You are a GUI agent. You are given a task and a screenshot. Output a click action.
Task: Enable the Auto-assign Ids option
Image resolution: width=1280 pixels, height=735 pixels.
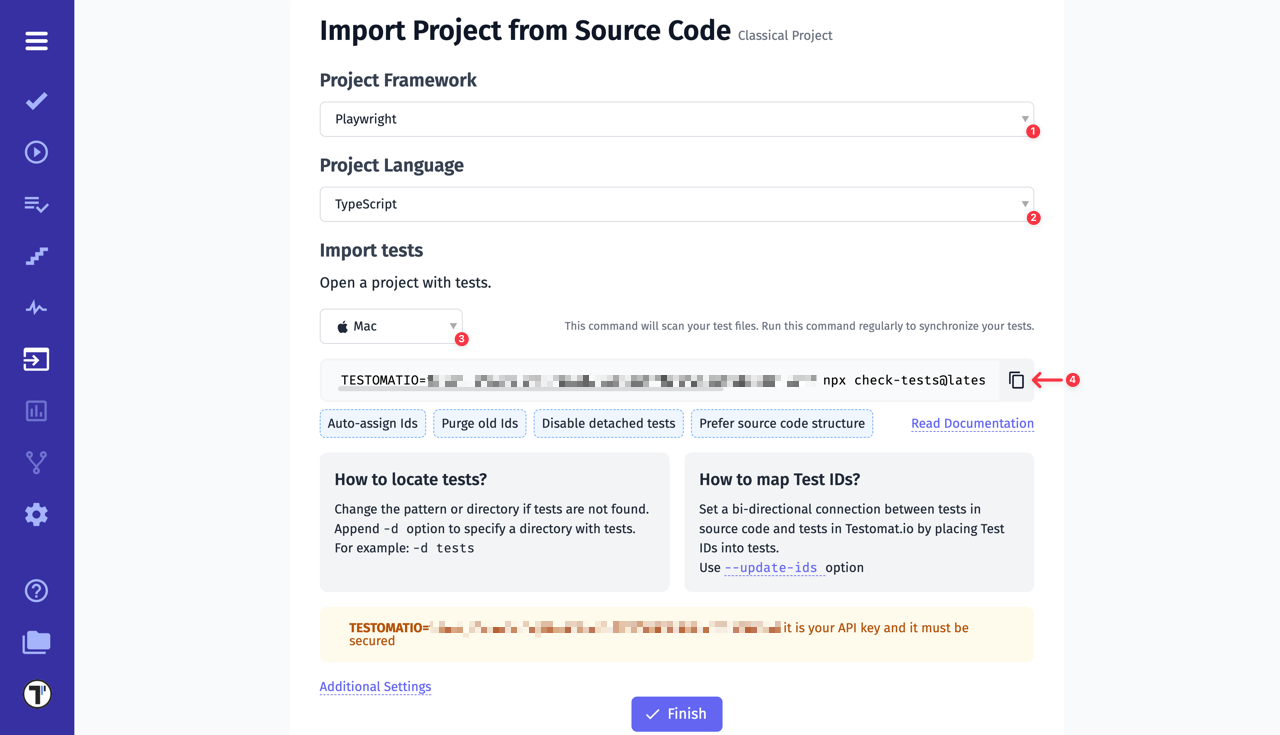(x=372, y=423)
